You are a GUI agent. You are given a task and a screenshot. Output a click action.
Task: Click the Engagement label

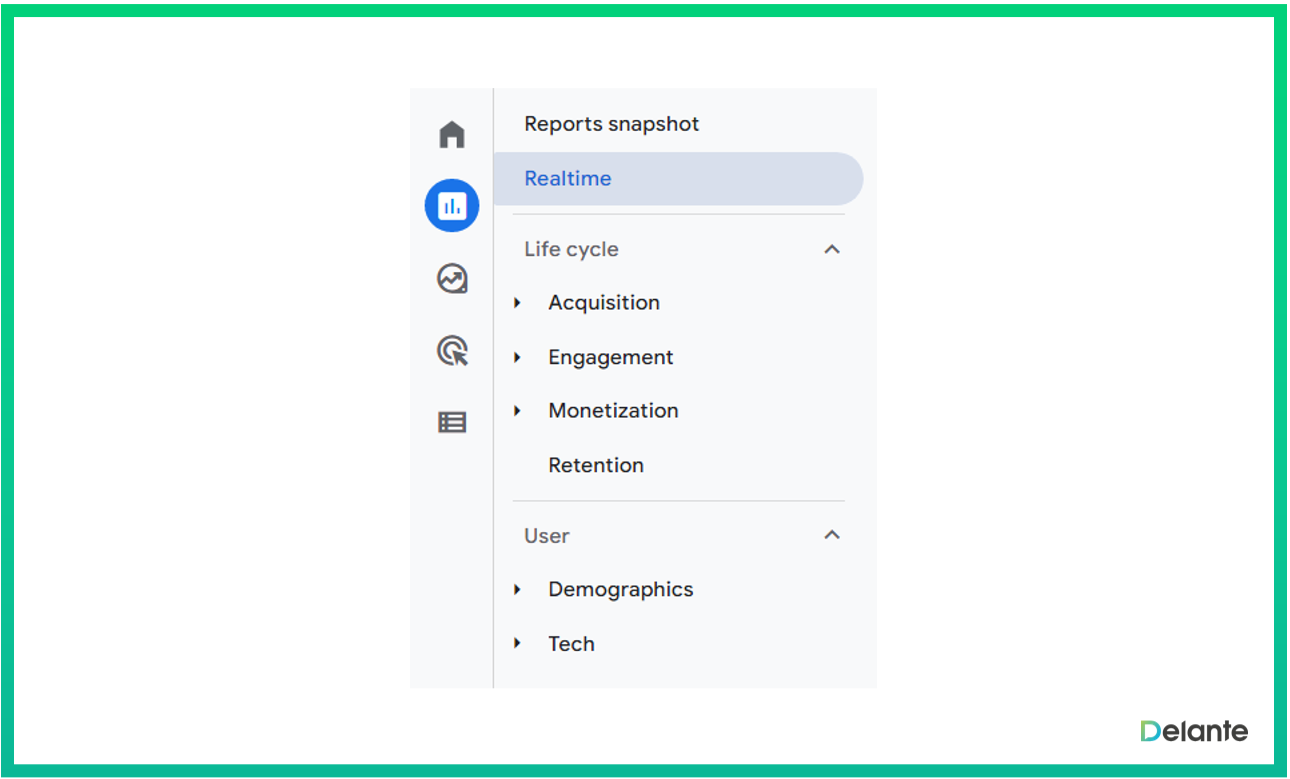(611, 357)
